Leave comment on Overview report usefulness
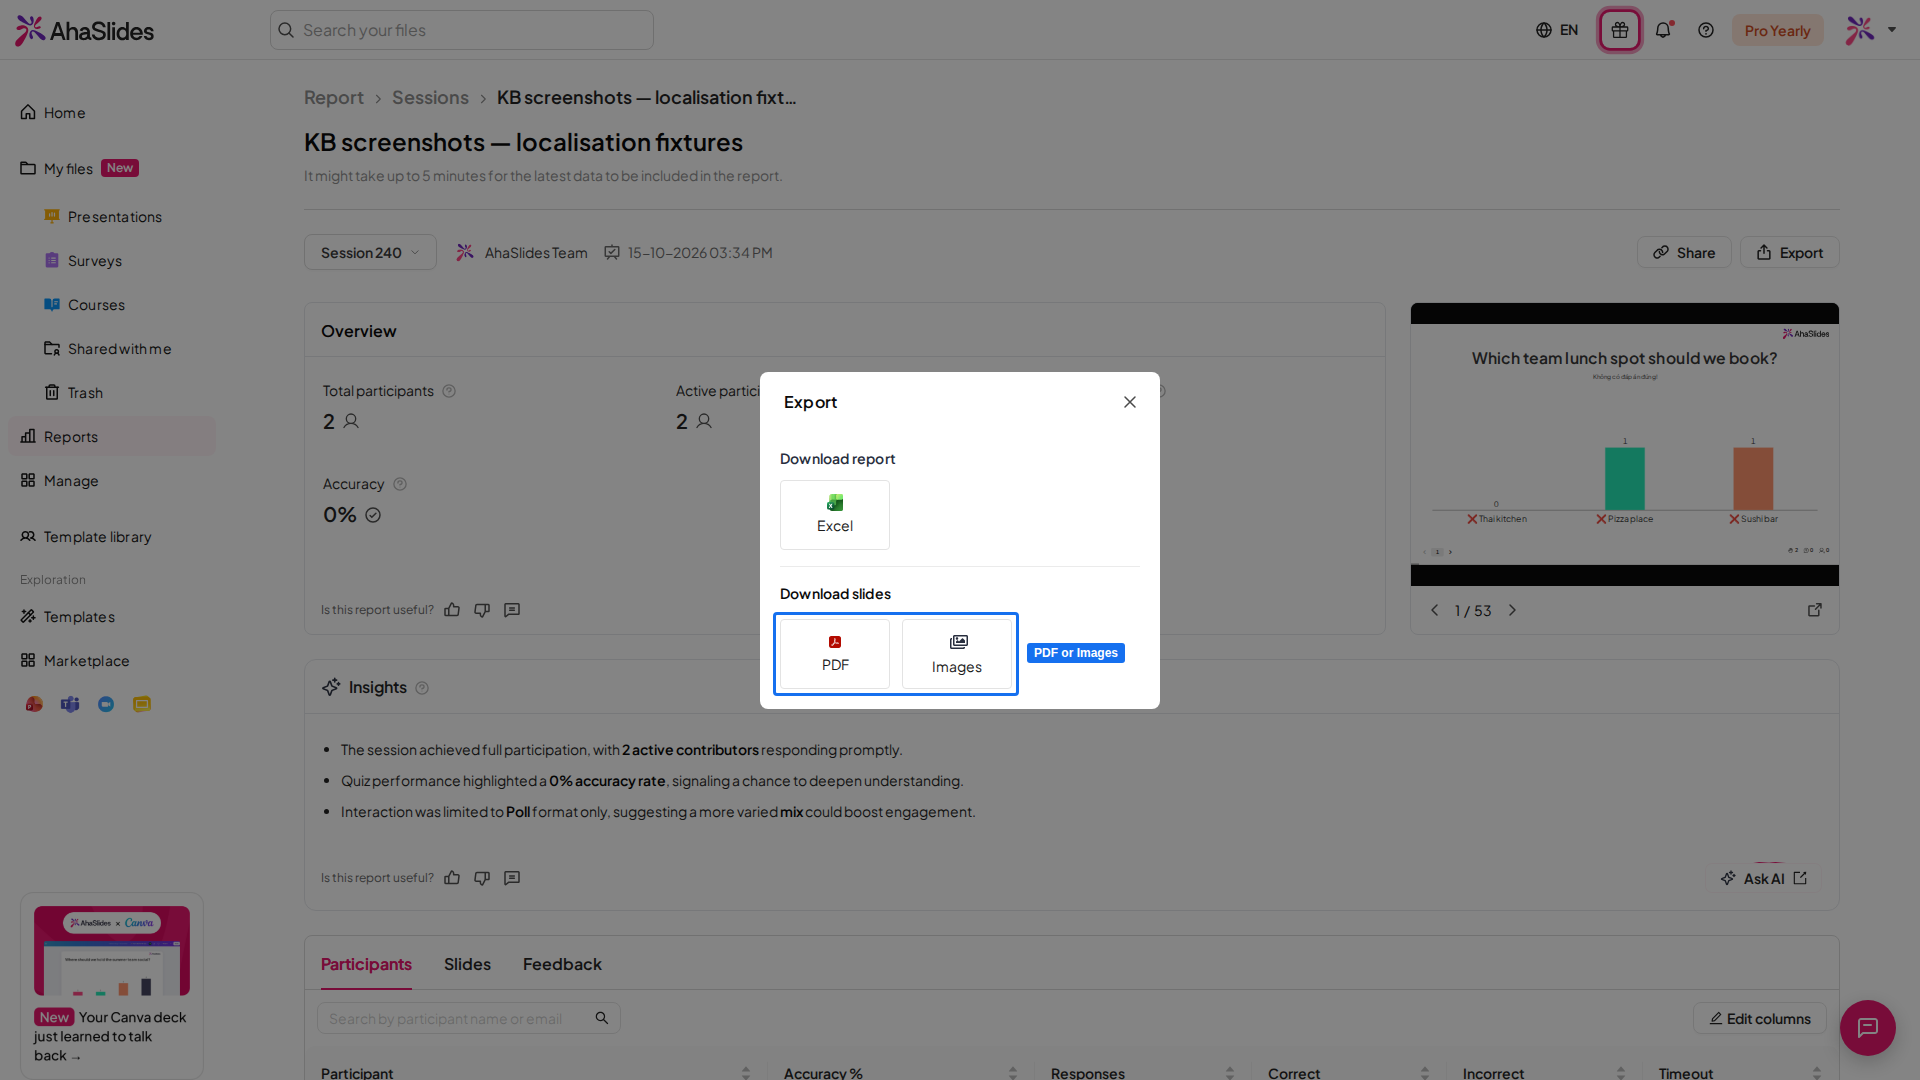1920x1080 pixels. click(512, 610)
